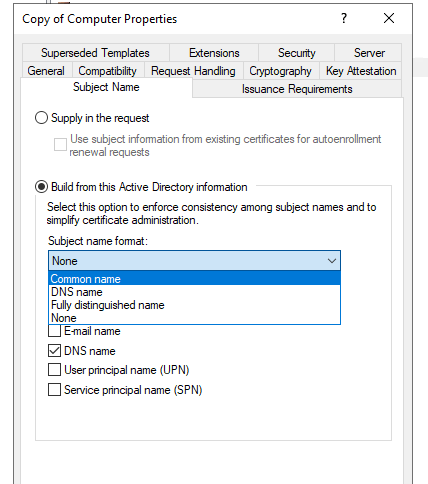Viewport: 428px width, 484px height.
Task: Select Fully distinguished name list option
Action: [195, 305]
